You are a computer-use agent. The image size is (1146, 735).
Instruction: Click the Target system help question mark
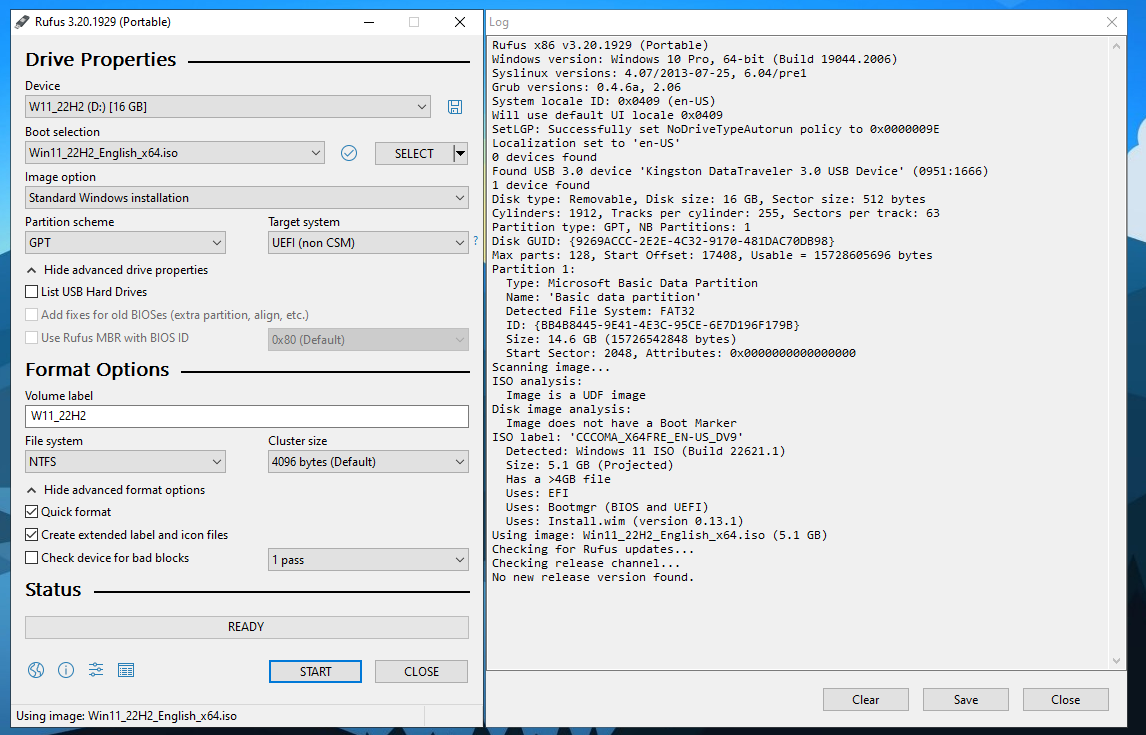point(476,240)
